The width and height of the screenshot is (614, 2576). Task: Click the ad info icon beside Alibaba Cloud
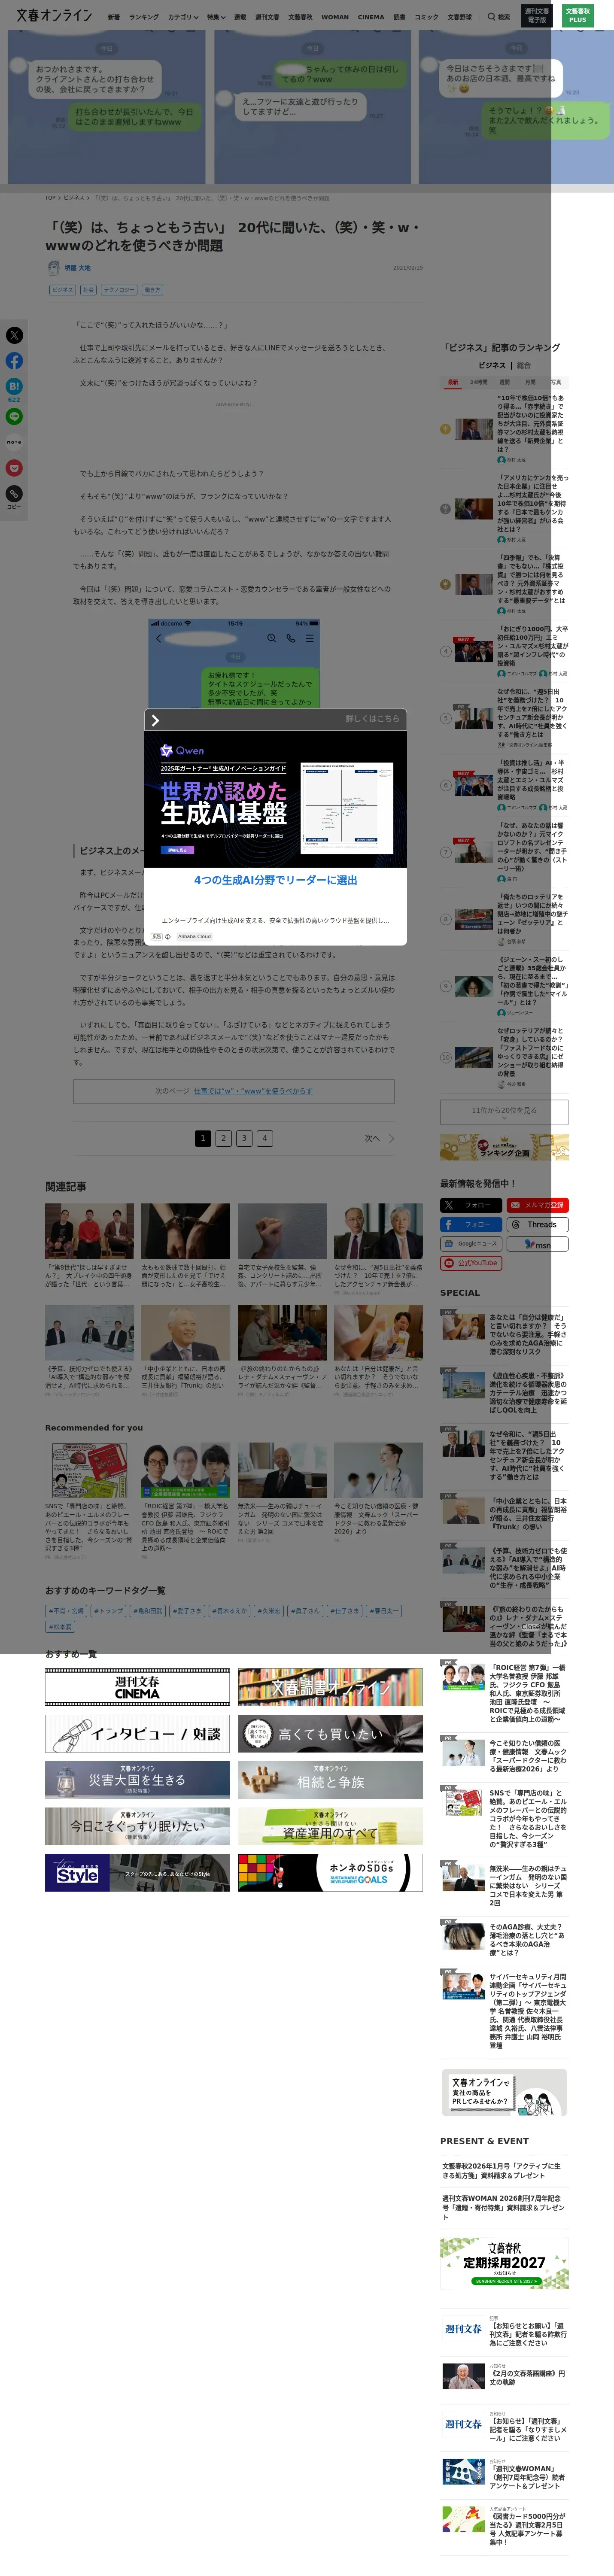[167, 937]
